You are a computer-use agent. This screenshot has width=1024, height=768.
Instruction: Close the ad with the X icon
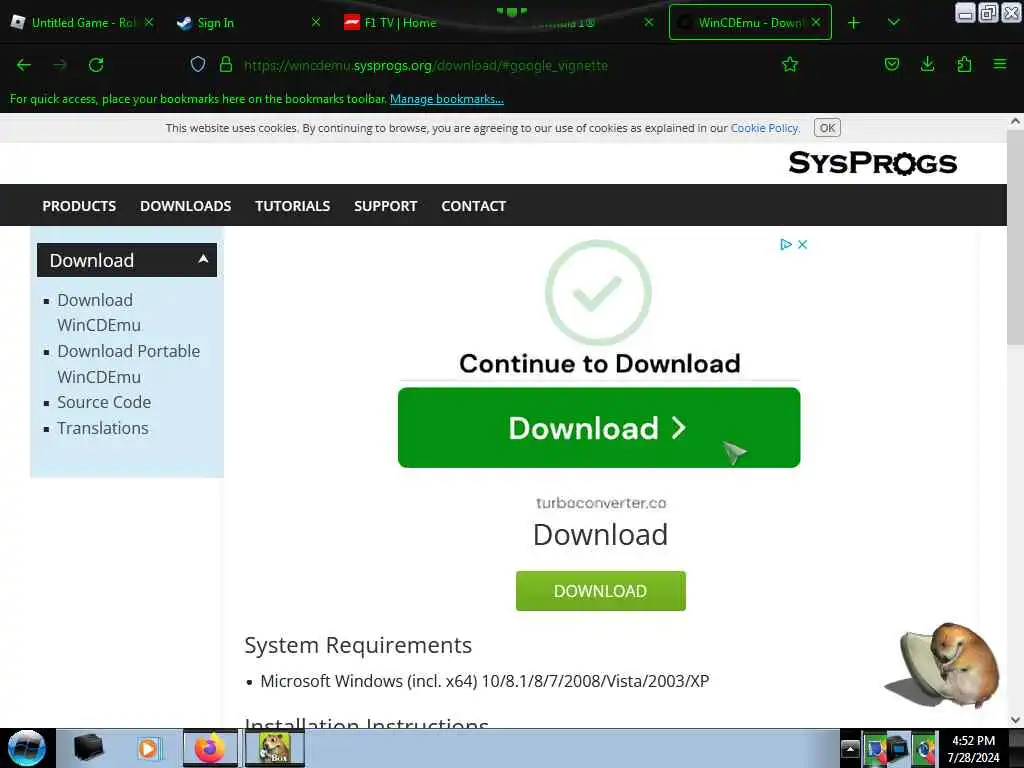pos(803,244)
